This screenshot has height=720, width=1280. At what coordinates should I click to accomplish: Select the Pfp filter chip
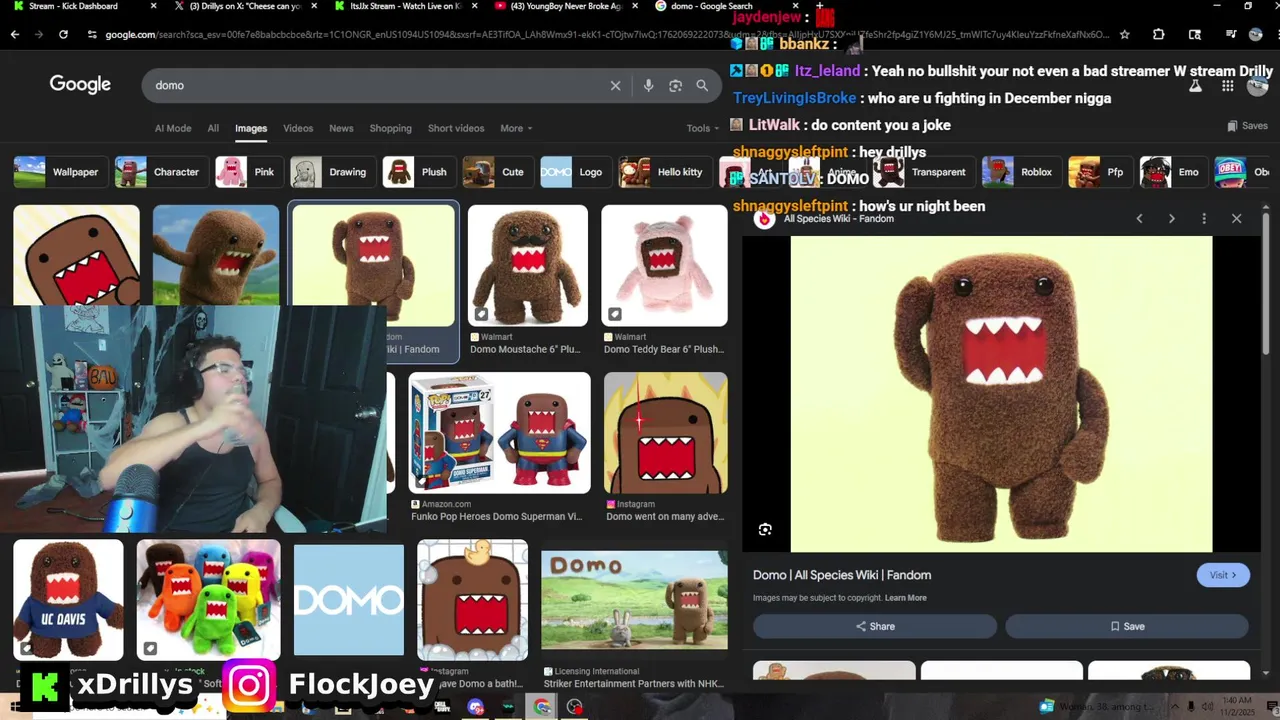tap(1100, 172)
